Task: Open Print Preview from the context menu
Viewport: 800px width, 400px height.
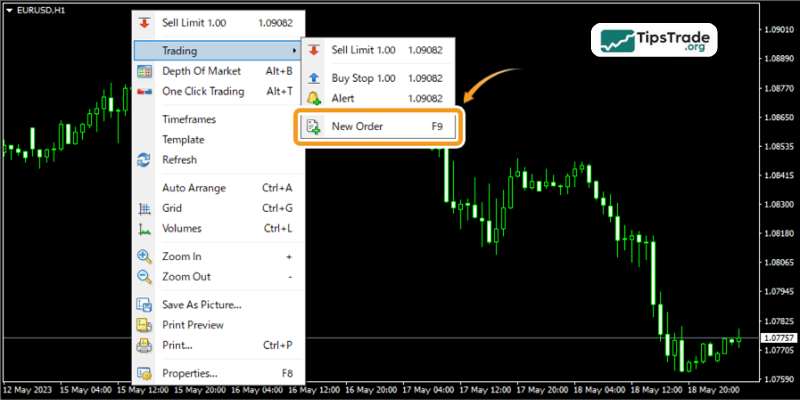Action: 193,325
